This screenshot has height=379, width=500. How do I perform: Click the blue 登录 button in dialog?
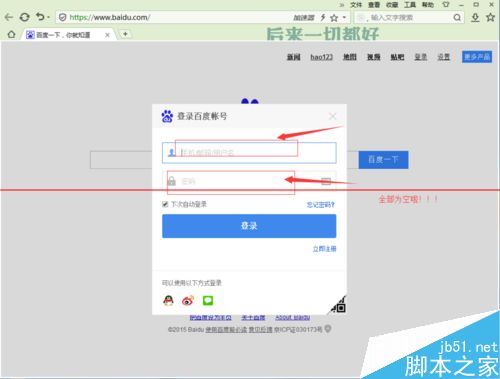(249, 226)
